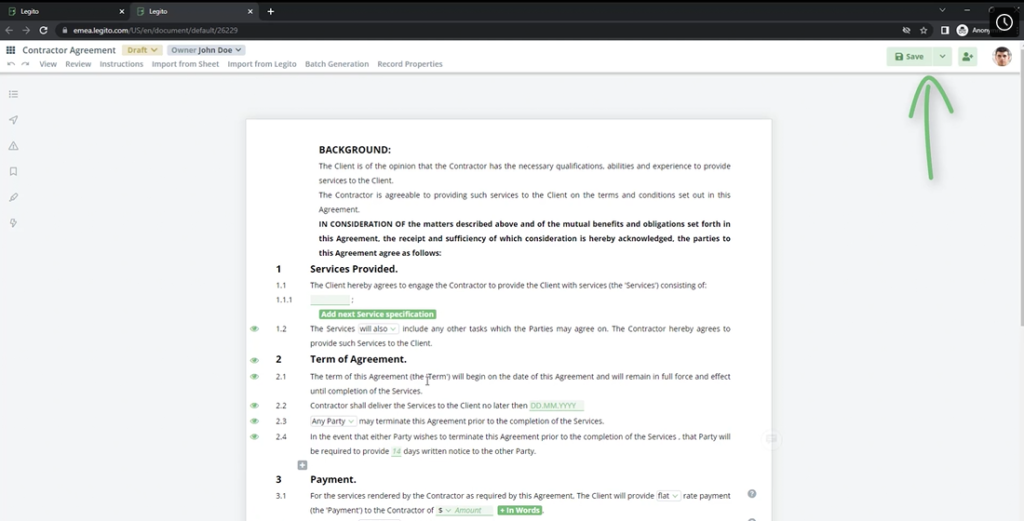Screen dimensions: 1024x521
Task: Click the service specification field in 1.1.1
Action: coord(330,300)
